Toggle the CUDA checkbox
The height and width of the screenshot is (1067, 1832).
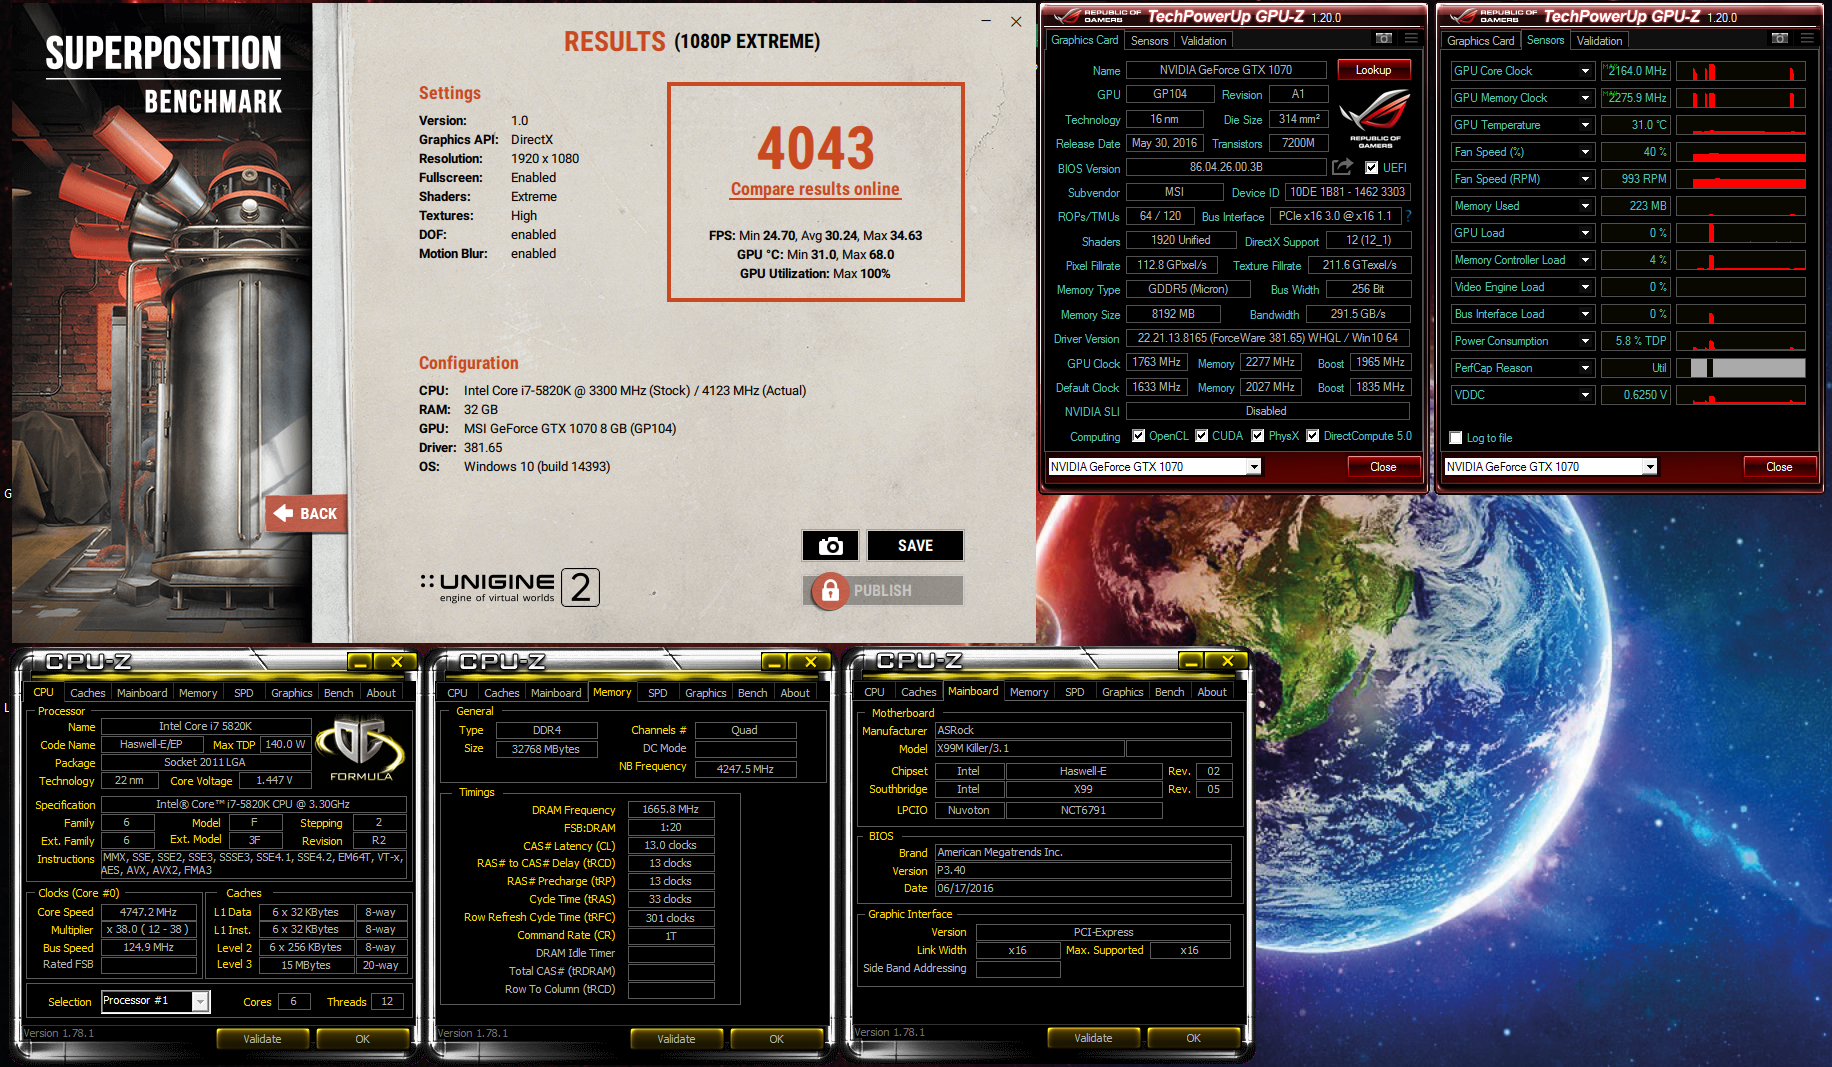point(1201,436)
